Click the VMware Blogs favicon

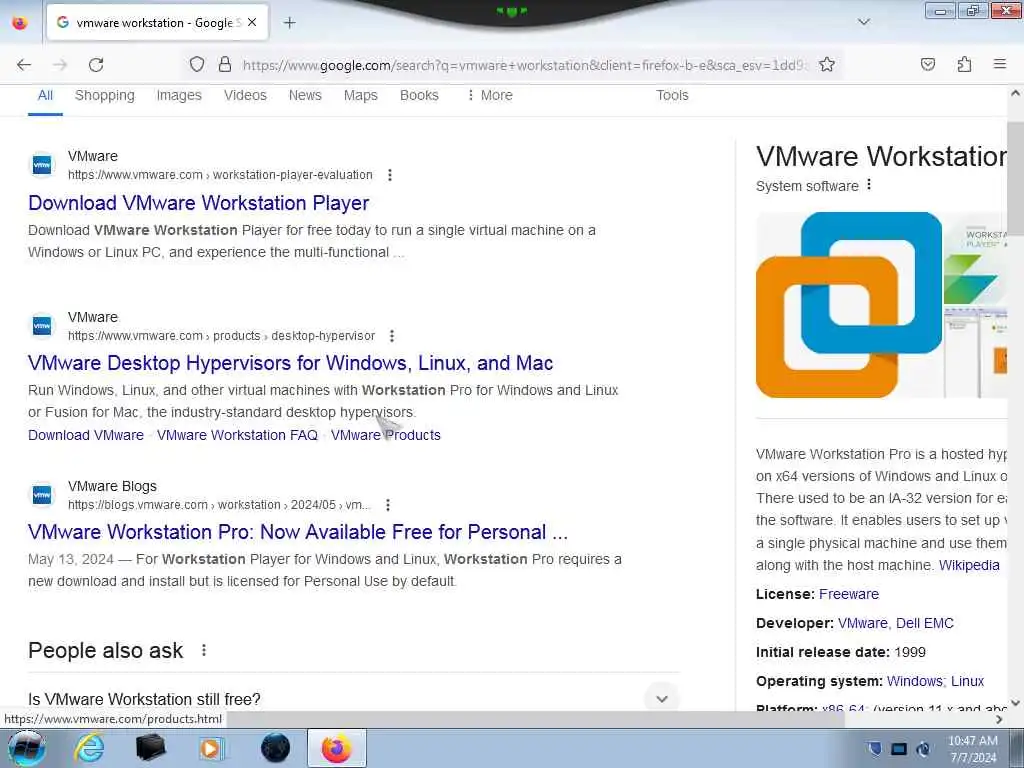click(x=42, y=494)
